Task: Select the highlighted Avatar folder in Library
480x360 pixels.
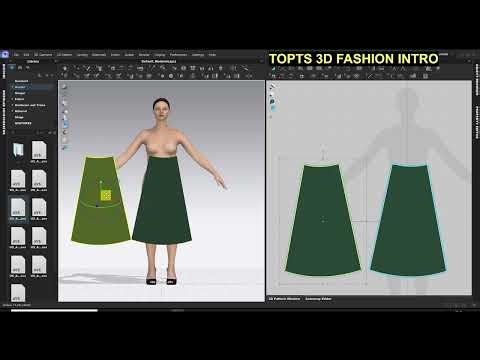Action: (x=20, y=87)
